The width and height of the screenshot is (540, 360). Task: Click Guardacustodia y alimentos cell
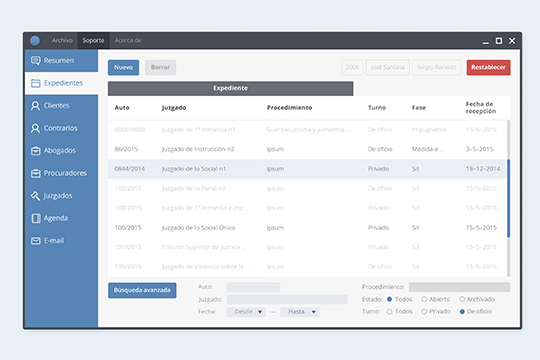[x=309, y=130]
